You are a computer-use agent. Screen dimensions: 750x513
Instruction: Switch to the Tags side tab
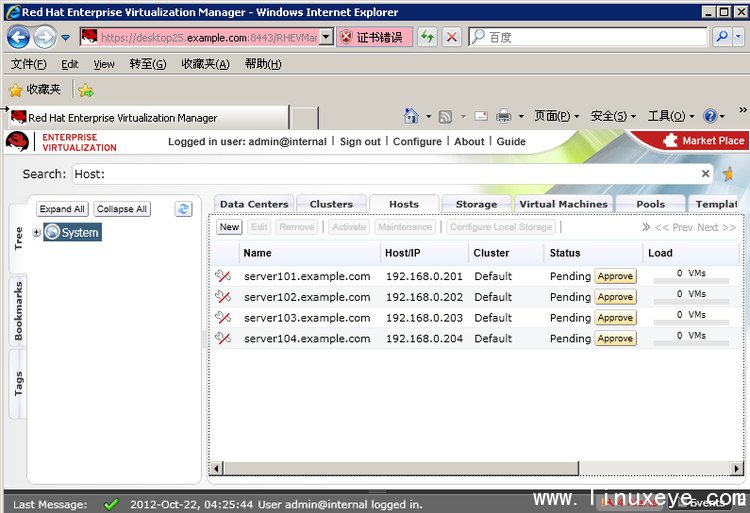(18, 384)
